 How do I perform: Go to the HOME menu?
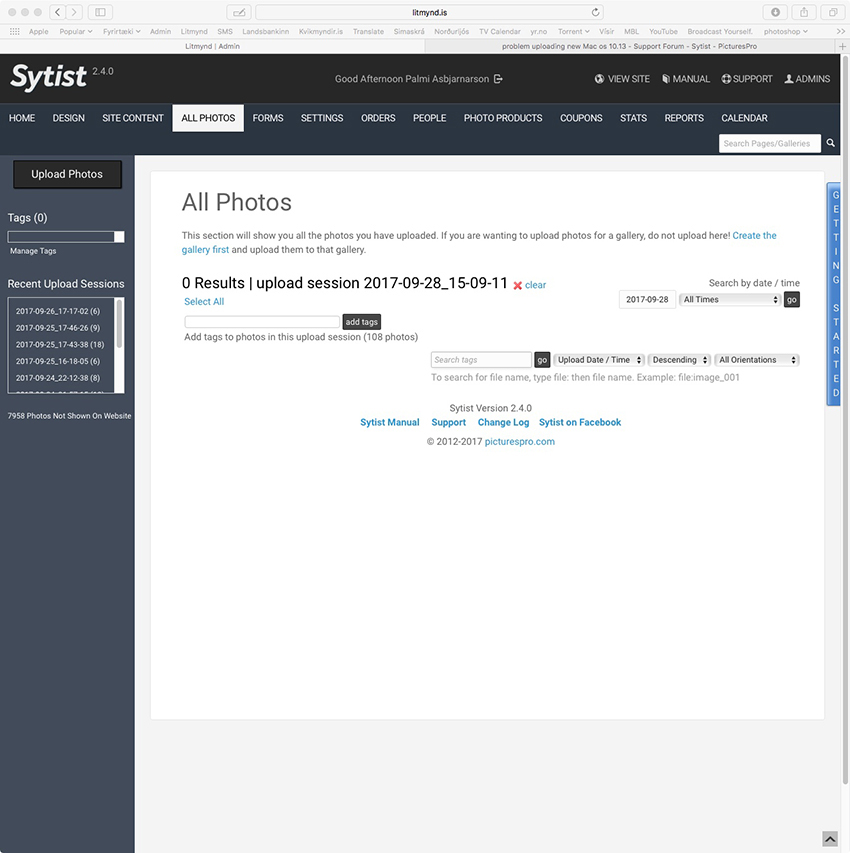tap(22, 118)
